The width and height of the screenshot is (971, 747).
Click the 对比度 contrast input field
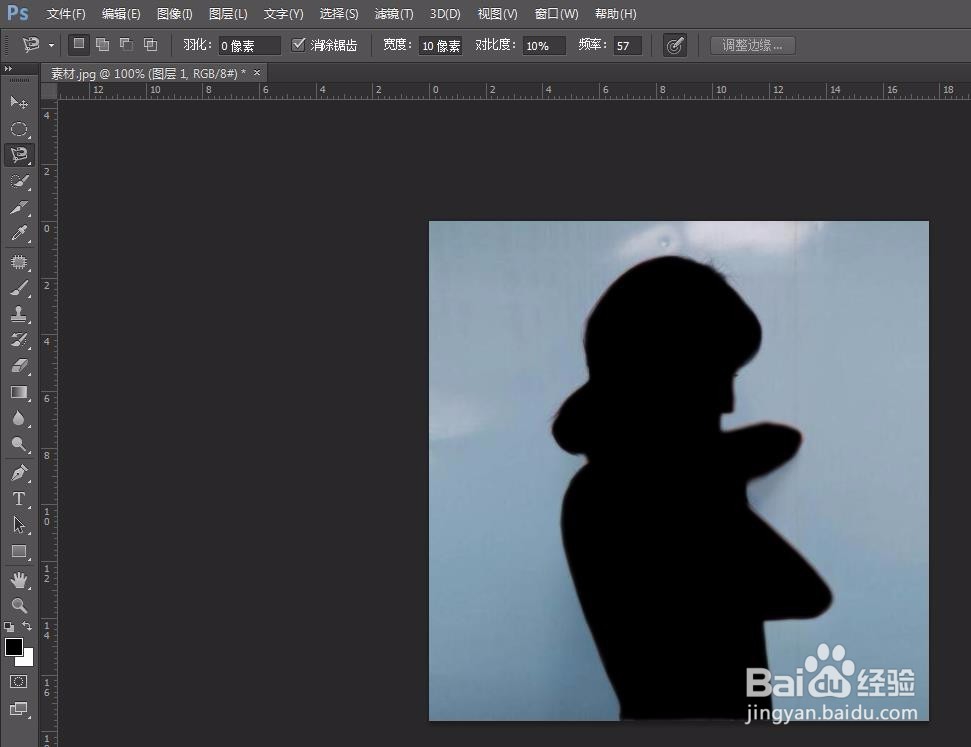tap(544, 45)
